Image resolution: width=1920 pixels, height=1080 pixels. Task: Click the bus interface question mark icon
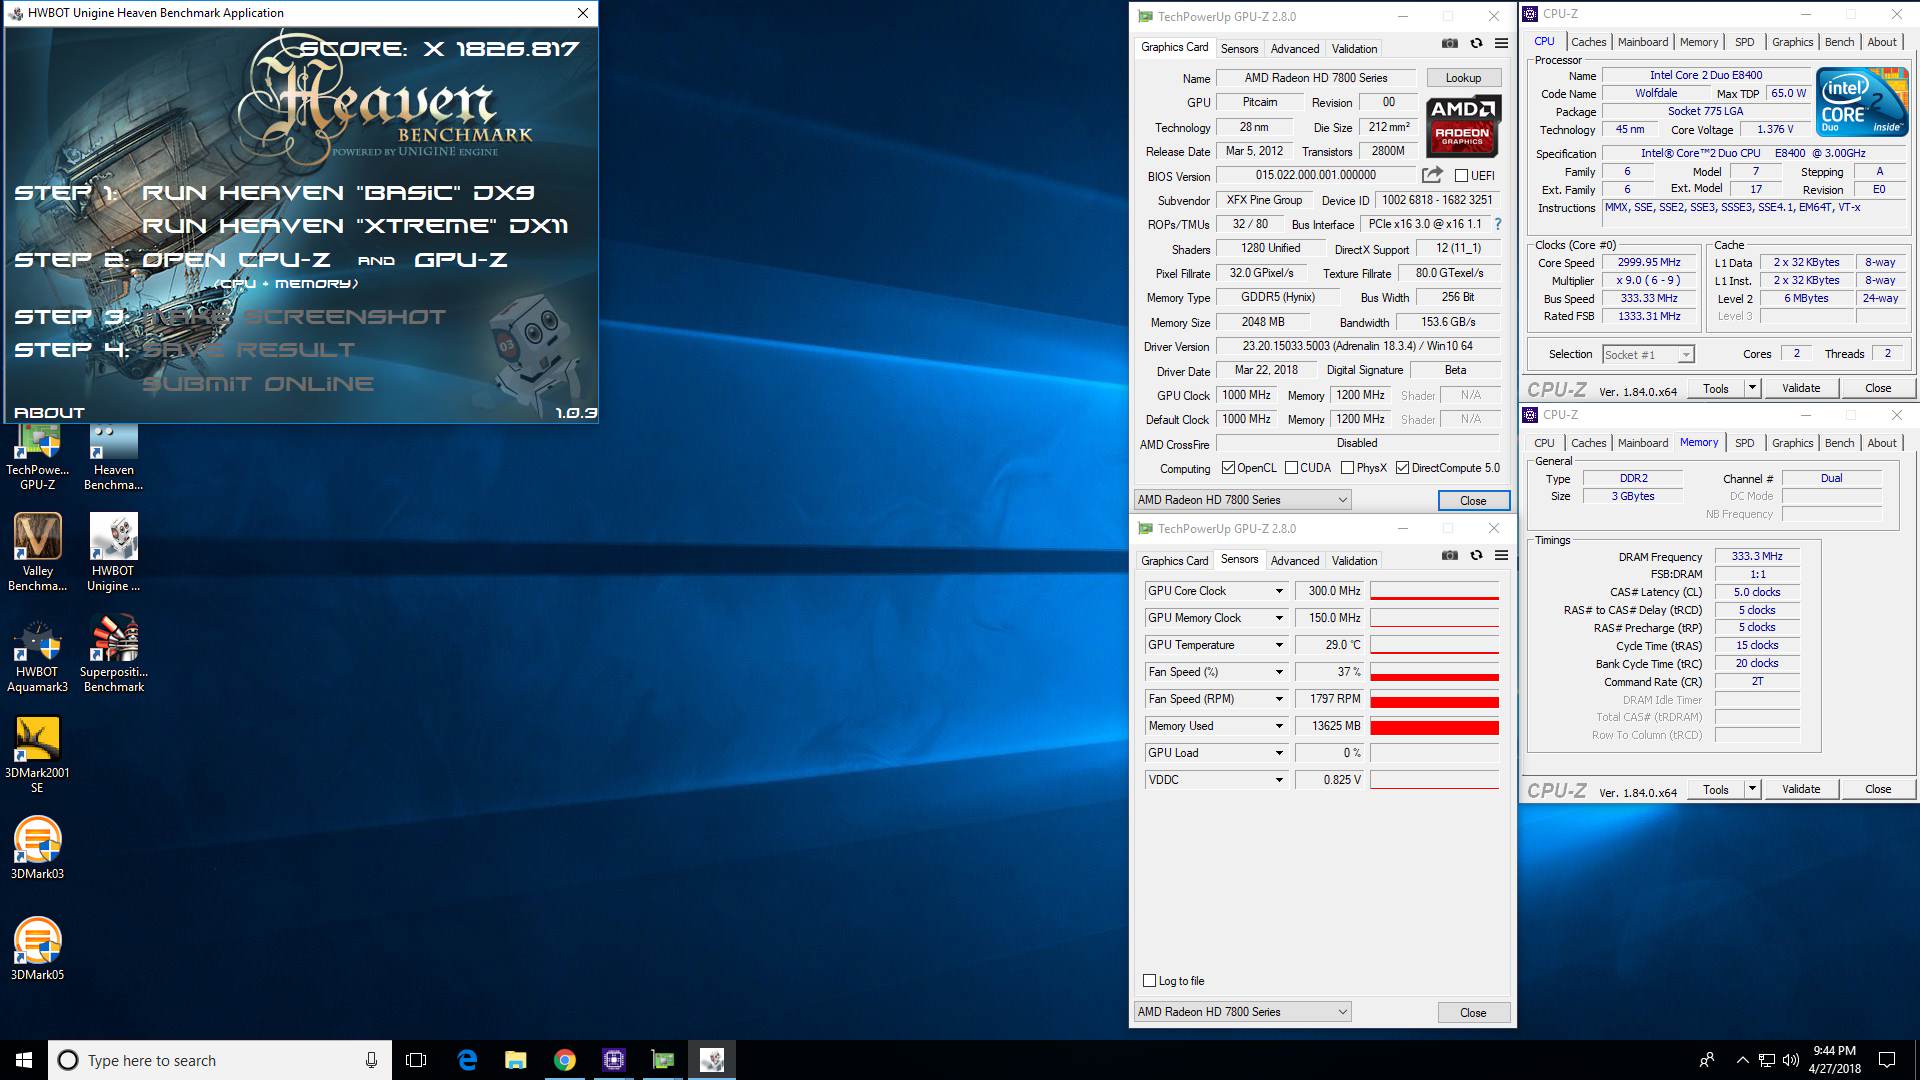point(1498,224)
